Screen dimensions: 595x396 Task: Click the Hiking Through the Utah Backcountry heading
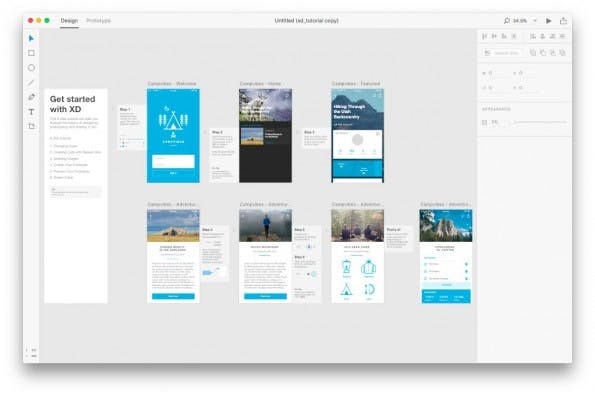(x=349, y=112)
